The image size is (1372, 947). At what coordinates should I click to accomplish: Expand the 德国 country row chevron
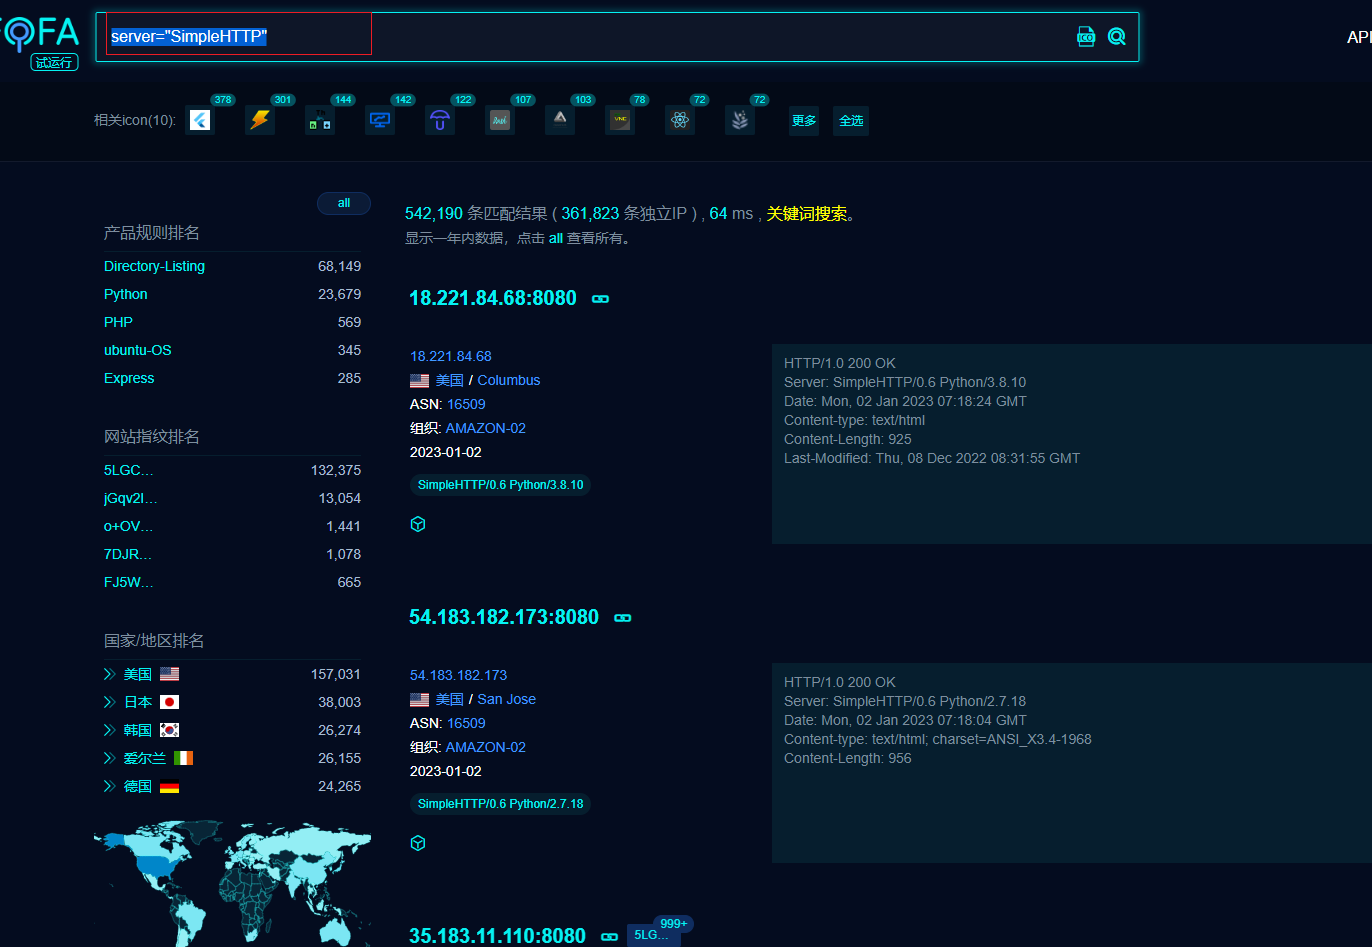click(110, 786)
